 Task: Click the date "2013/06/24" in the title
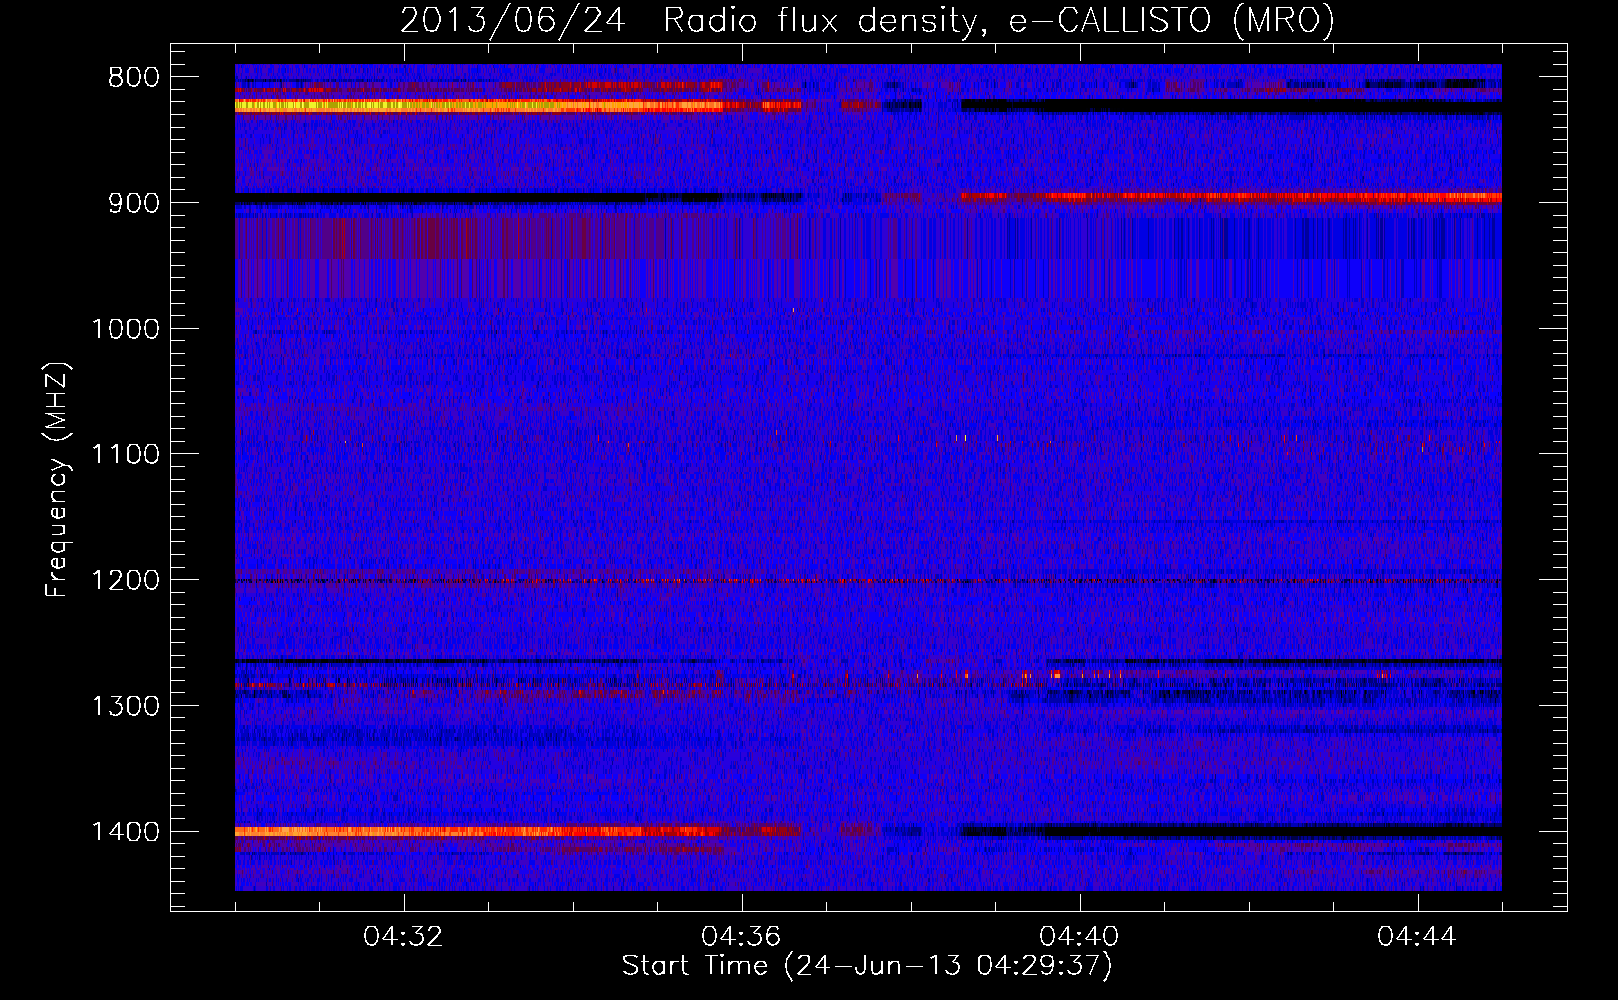[x=513, y=20]
